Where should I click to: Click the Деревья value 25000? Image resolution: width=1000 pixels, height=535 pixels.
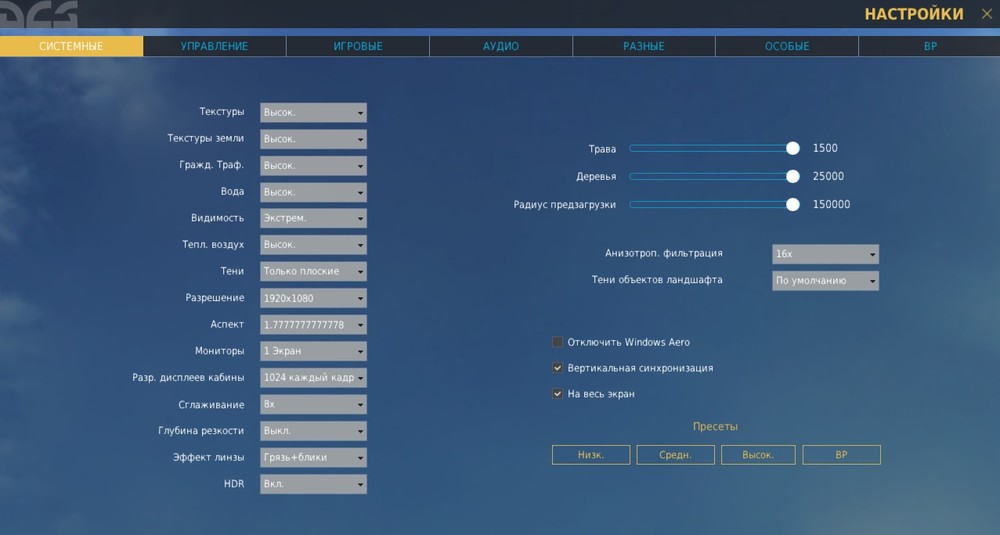828,176
